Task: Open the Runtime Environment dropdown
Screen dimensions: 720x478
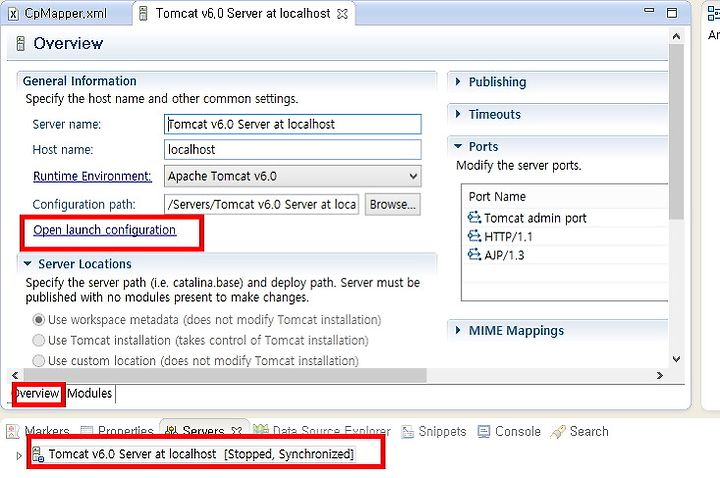Action: coord(413,176)
